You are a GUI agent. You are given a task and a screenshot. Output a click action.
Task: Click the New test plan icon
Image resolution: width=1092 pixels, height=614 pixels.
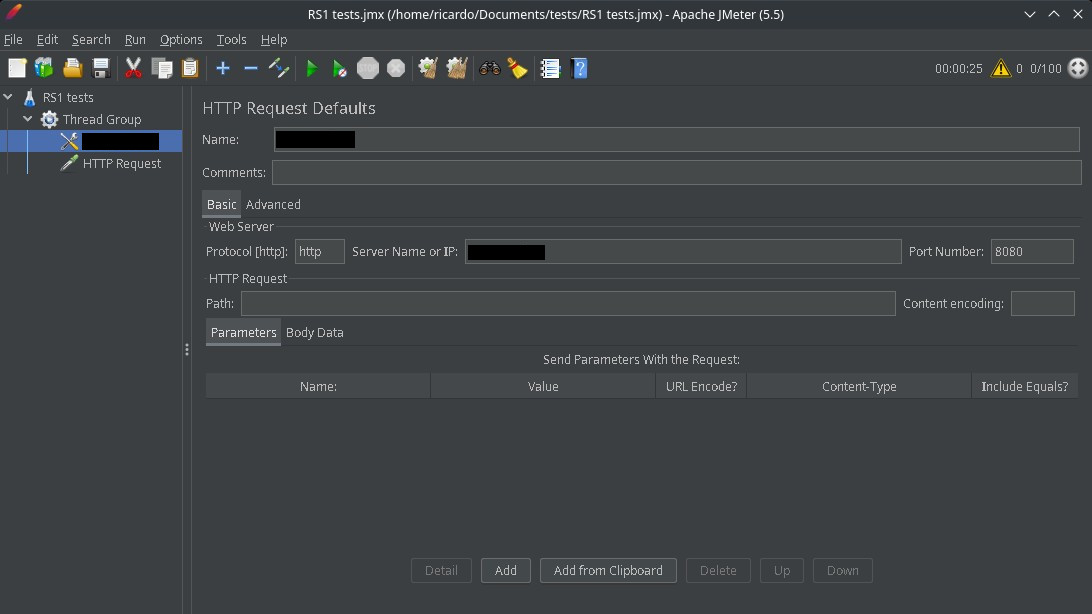click(x=17, y=68)
